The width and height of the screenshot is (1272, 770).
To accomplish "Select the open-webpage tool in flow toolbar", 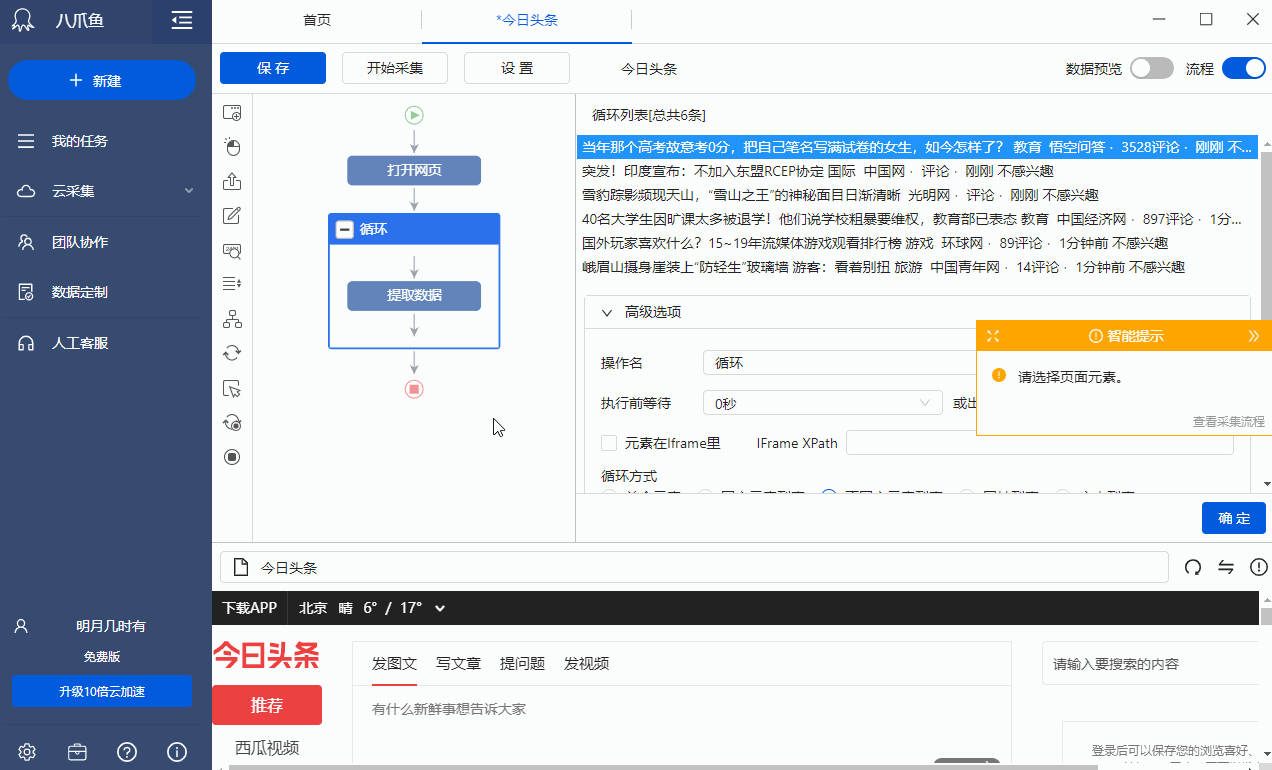I will tap(232, 113).
